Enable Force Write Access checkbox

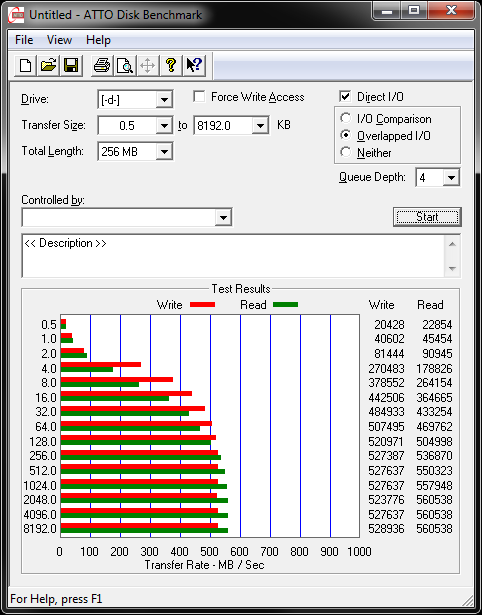(199, 96)
